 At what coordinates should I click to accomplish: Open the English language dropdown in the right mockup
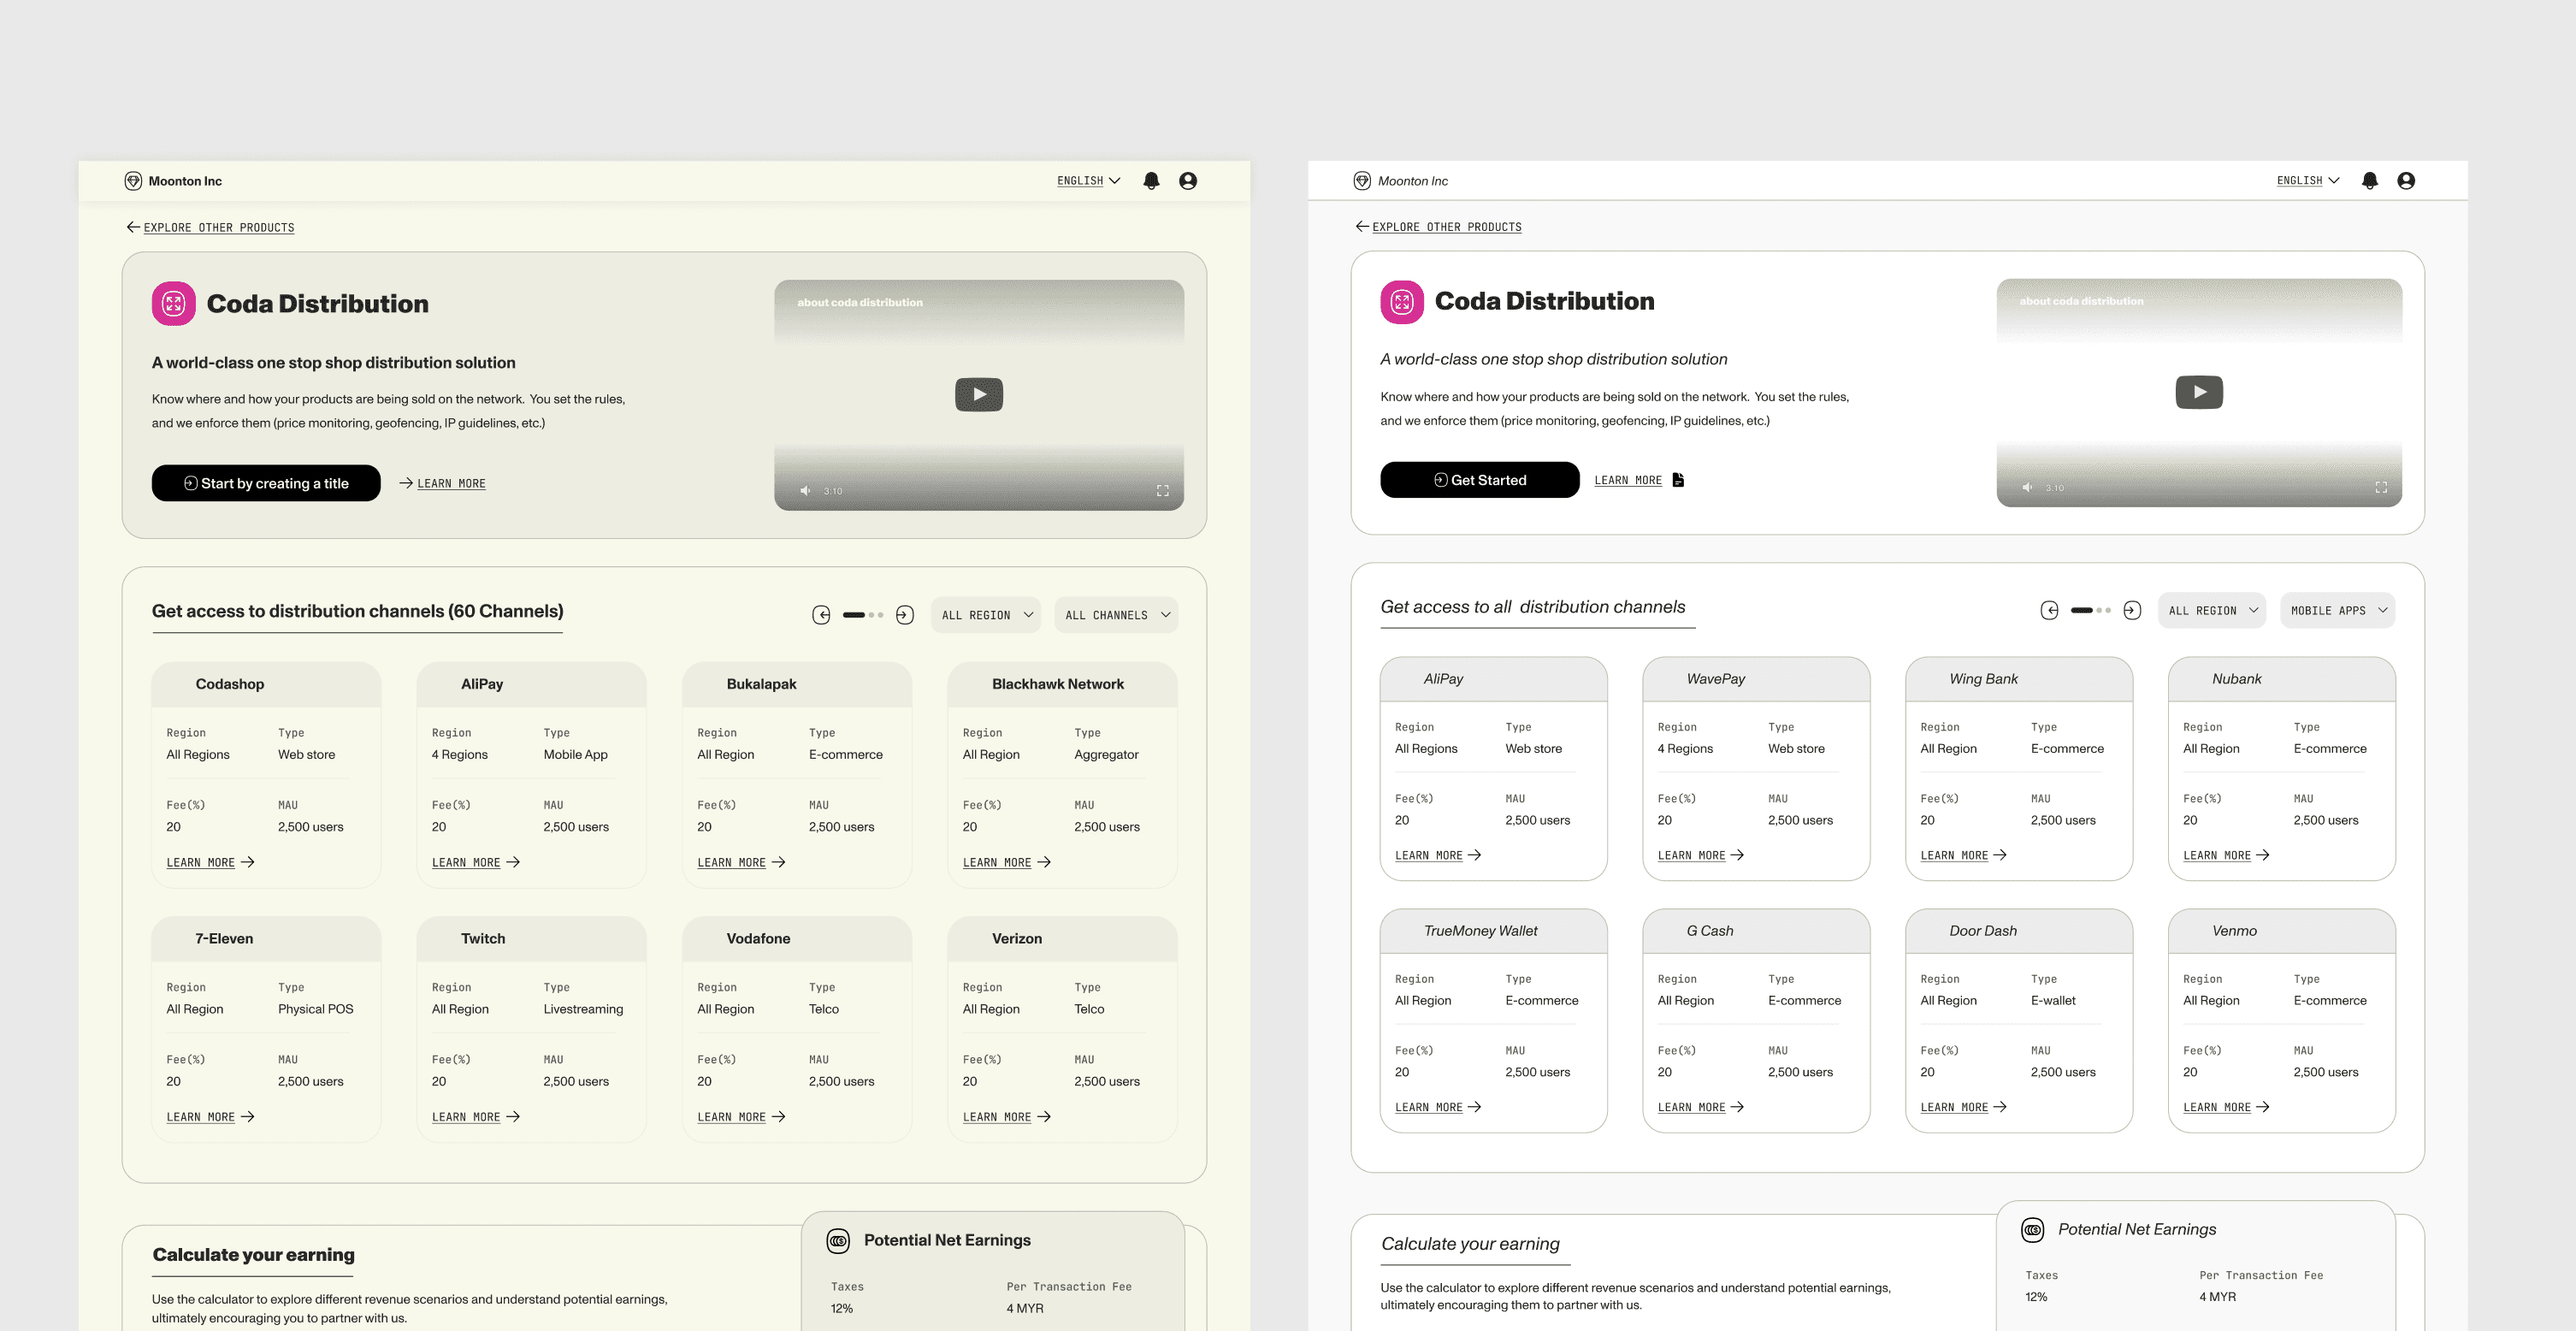pyautogui.click(x=2308, y=181)
